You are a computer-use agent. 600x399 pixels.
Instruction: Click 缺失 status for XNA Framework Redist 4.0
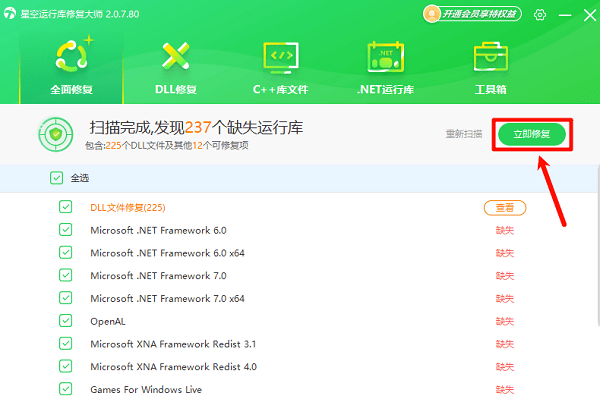505,366
